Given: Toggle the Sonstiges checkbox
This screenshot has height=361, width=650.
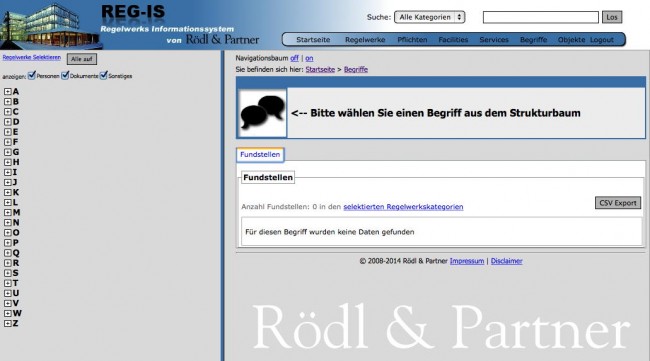Looking at the screenshot, I should tap(104, 75).
